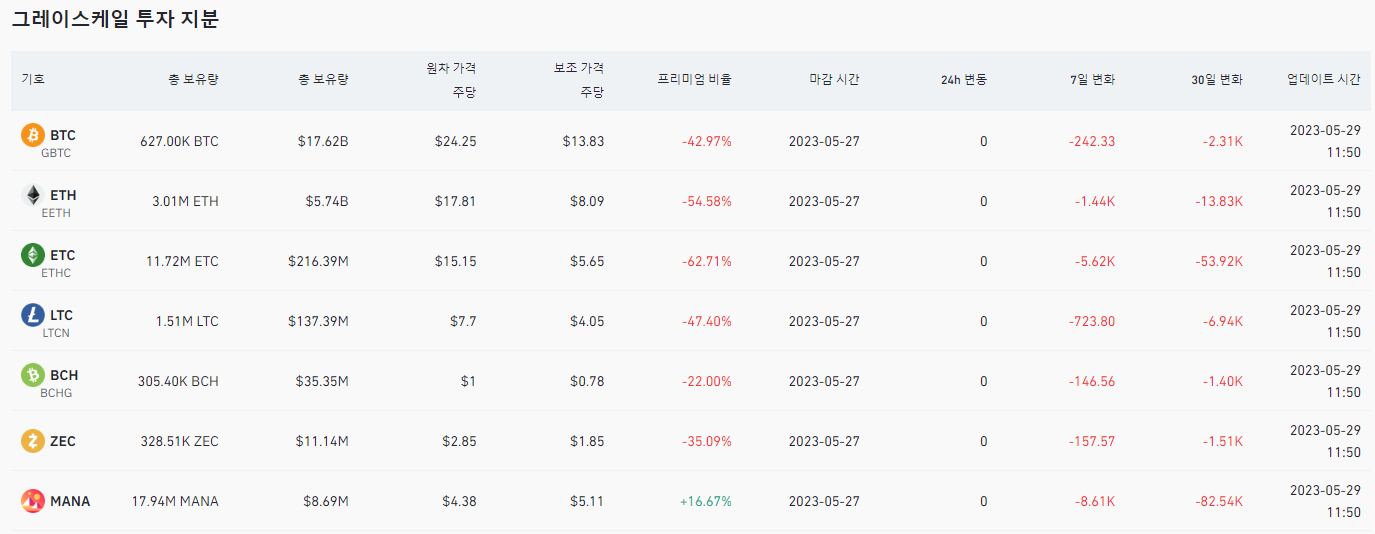
Task: Click the 그레이스케일 투자 지분 heading
Action: pos(116,19)
